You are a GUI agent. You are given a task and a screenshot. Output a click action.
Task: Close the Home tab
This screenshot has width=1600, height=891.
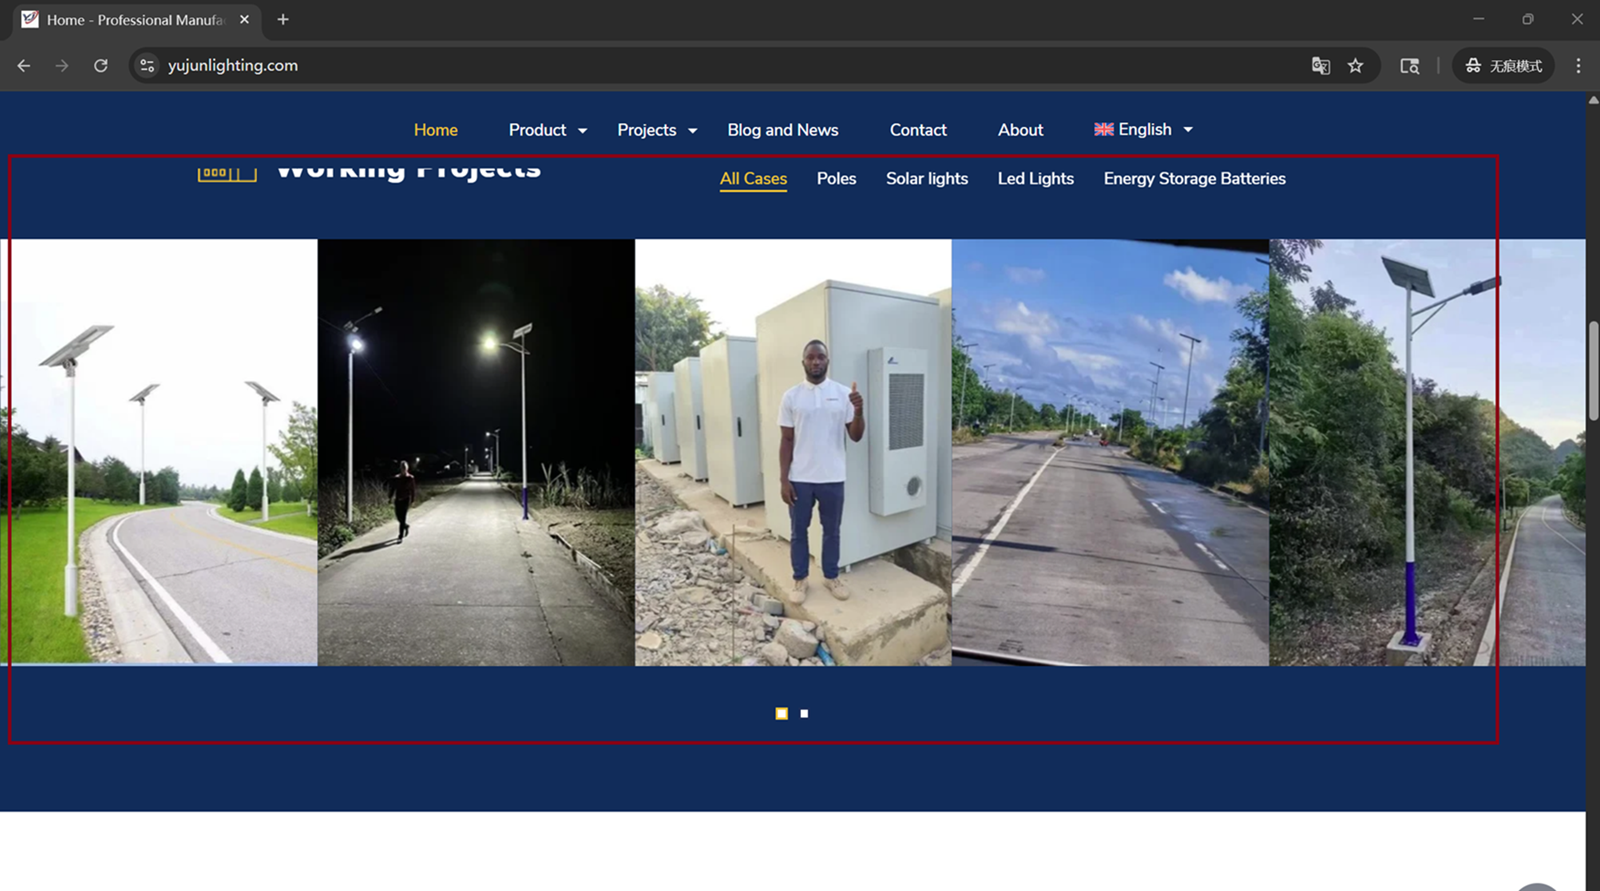click(x=244, y=20)
